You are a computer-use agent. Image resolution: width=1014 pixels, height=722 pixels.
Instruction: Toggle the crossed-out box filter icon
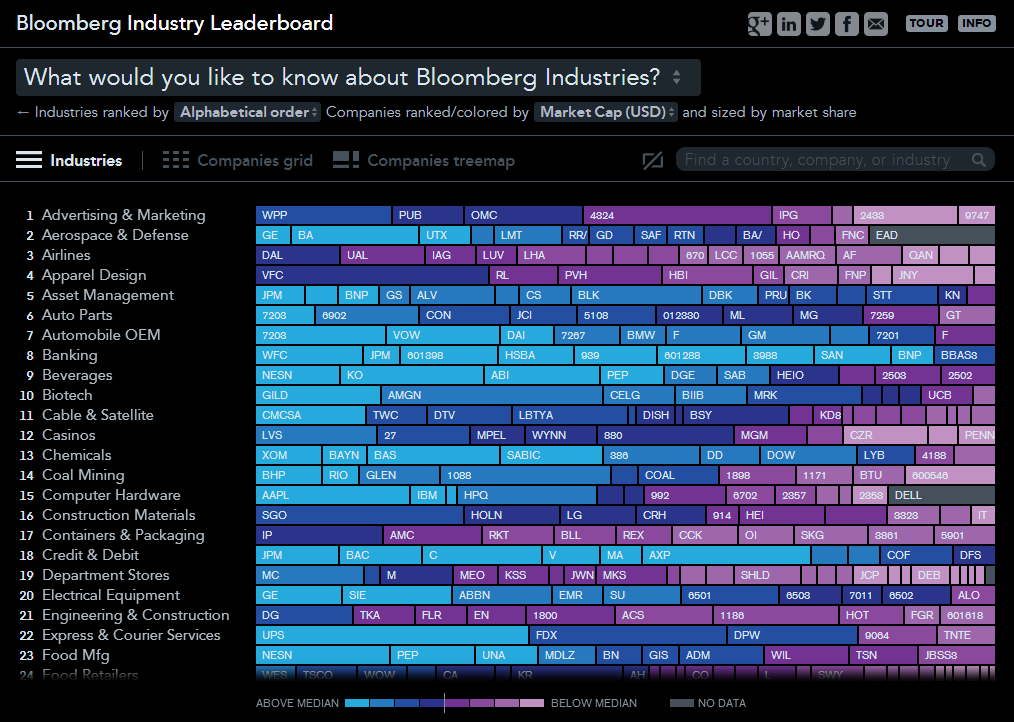(653, 160)
